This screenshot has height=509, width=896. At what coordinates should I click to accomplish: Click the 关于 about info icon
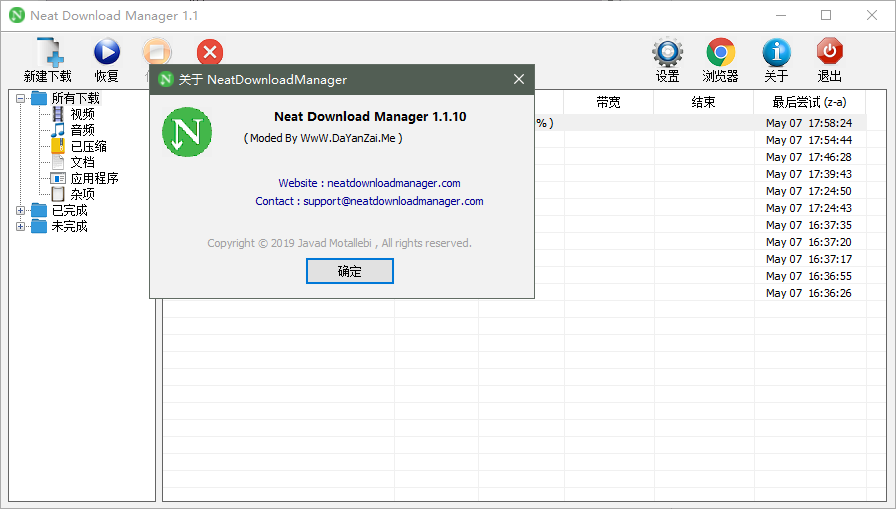[x=777, y=52]
